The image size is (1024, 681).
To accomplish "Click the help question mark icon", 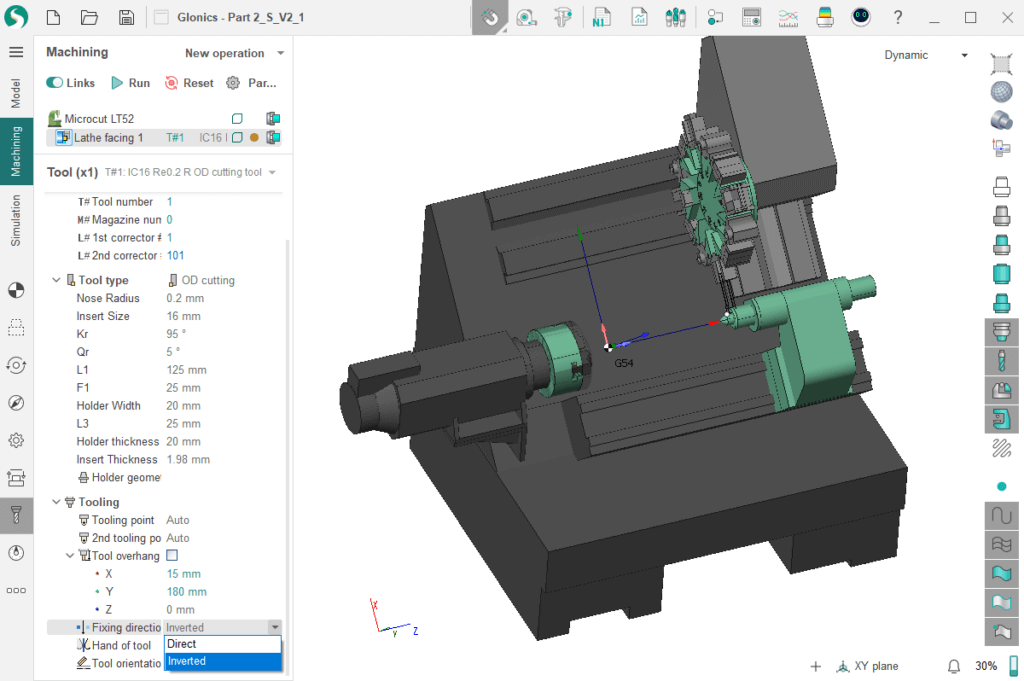I will (x=898, y=17).
